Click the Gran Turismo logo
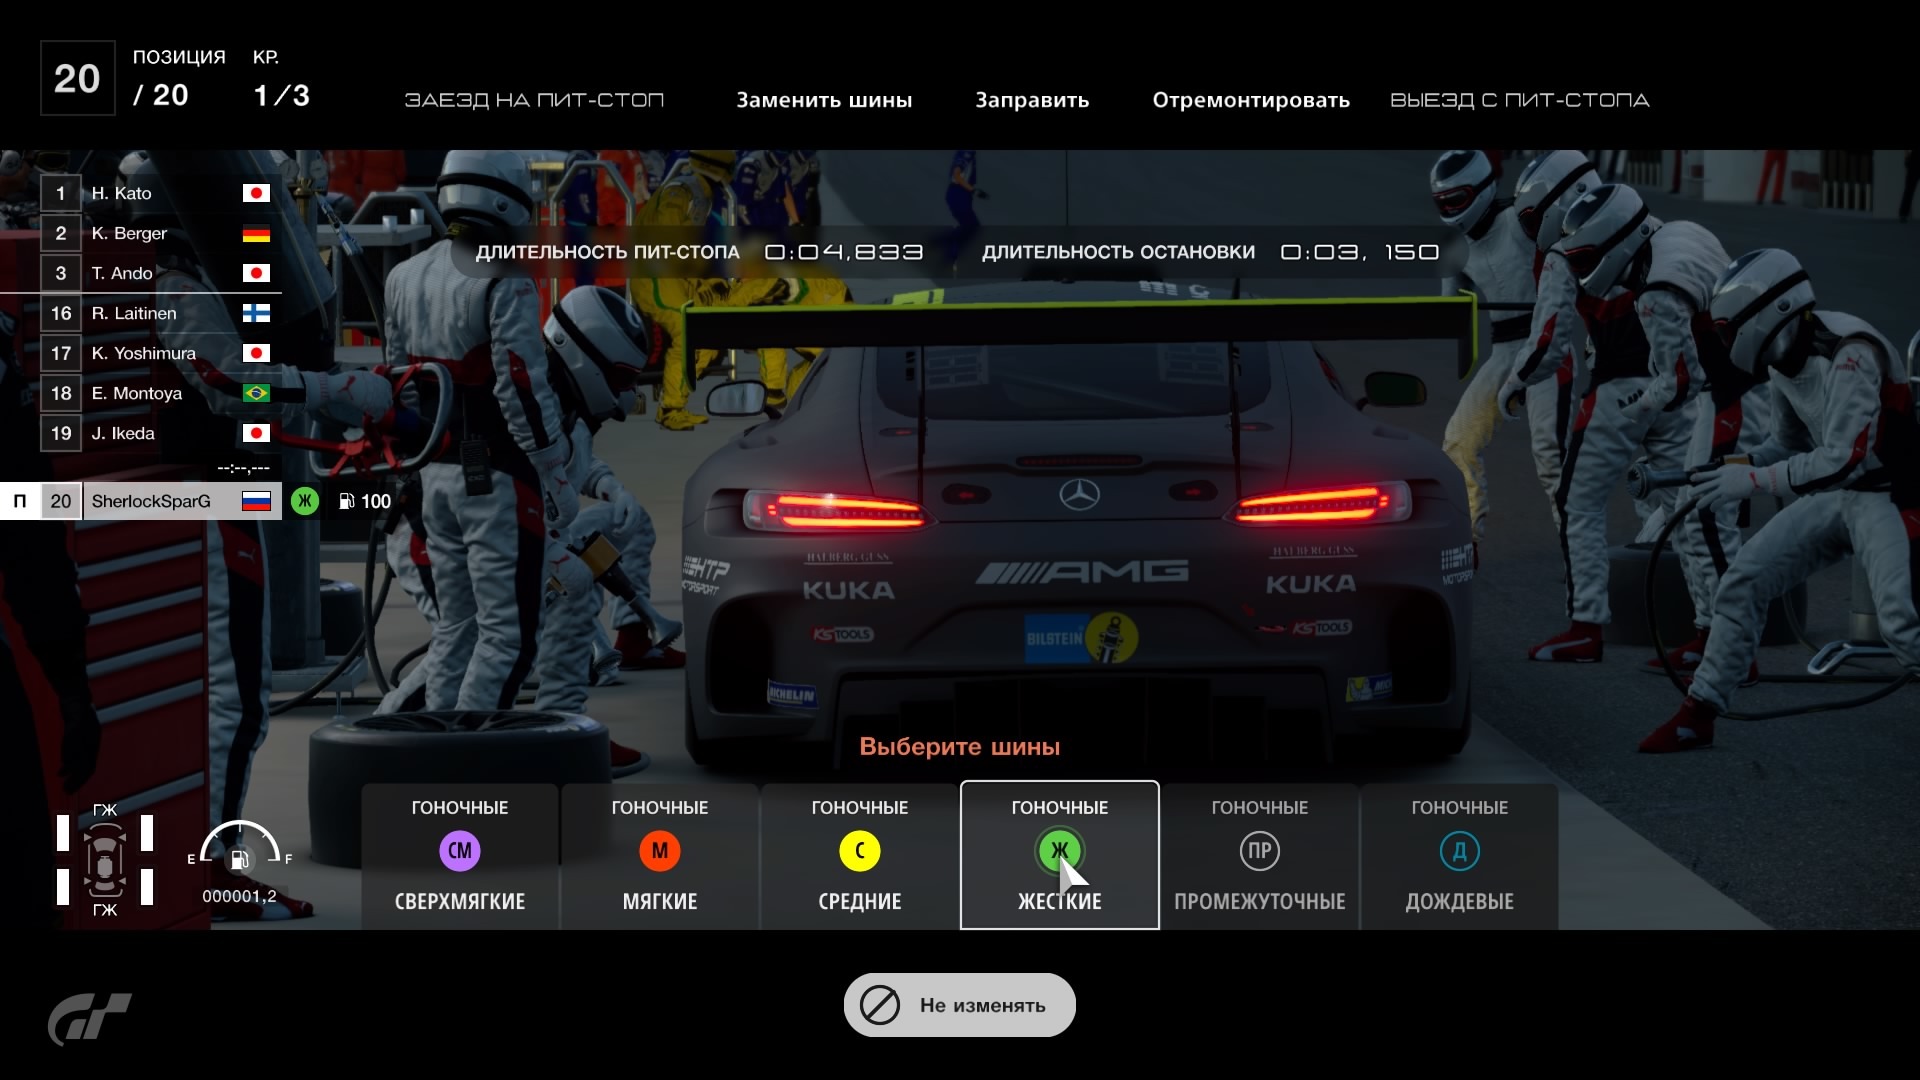 tap(90, 1018)
